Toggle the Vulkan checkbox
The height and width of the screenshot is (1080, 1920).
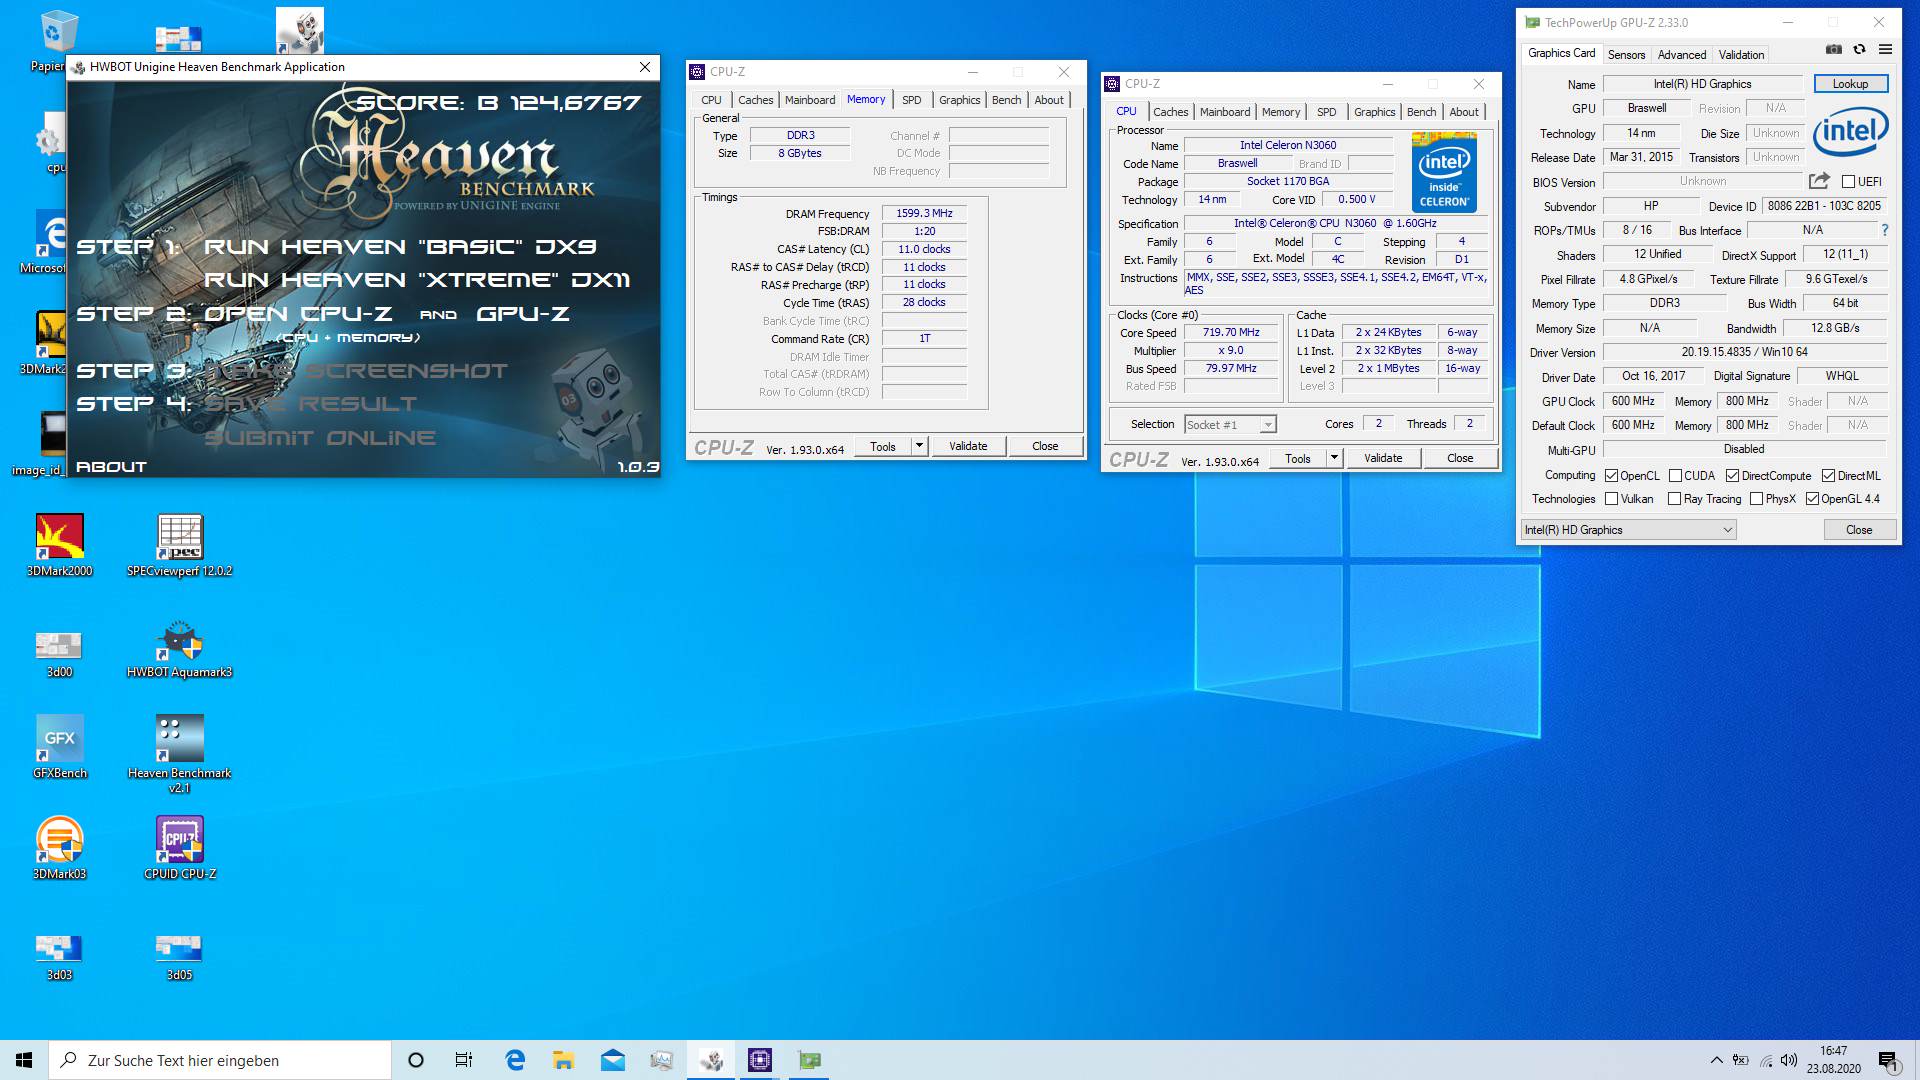pos(1611,499)
